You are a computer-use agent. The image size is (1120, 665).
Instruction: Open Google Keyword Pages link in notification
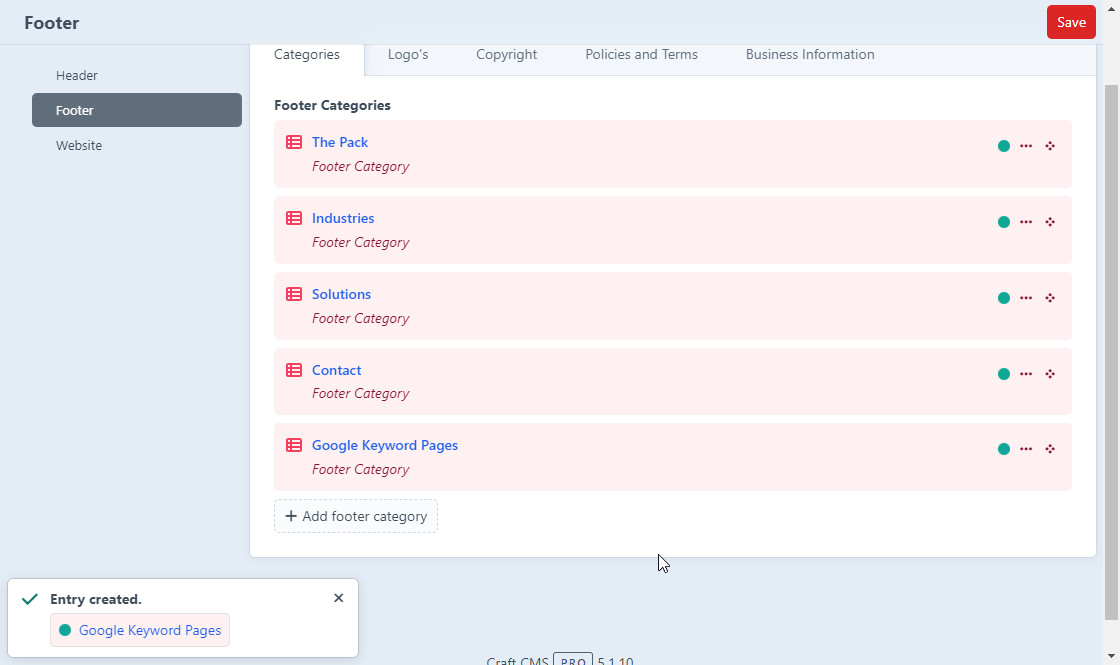(150, 630)
